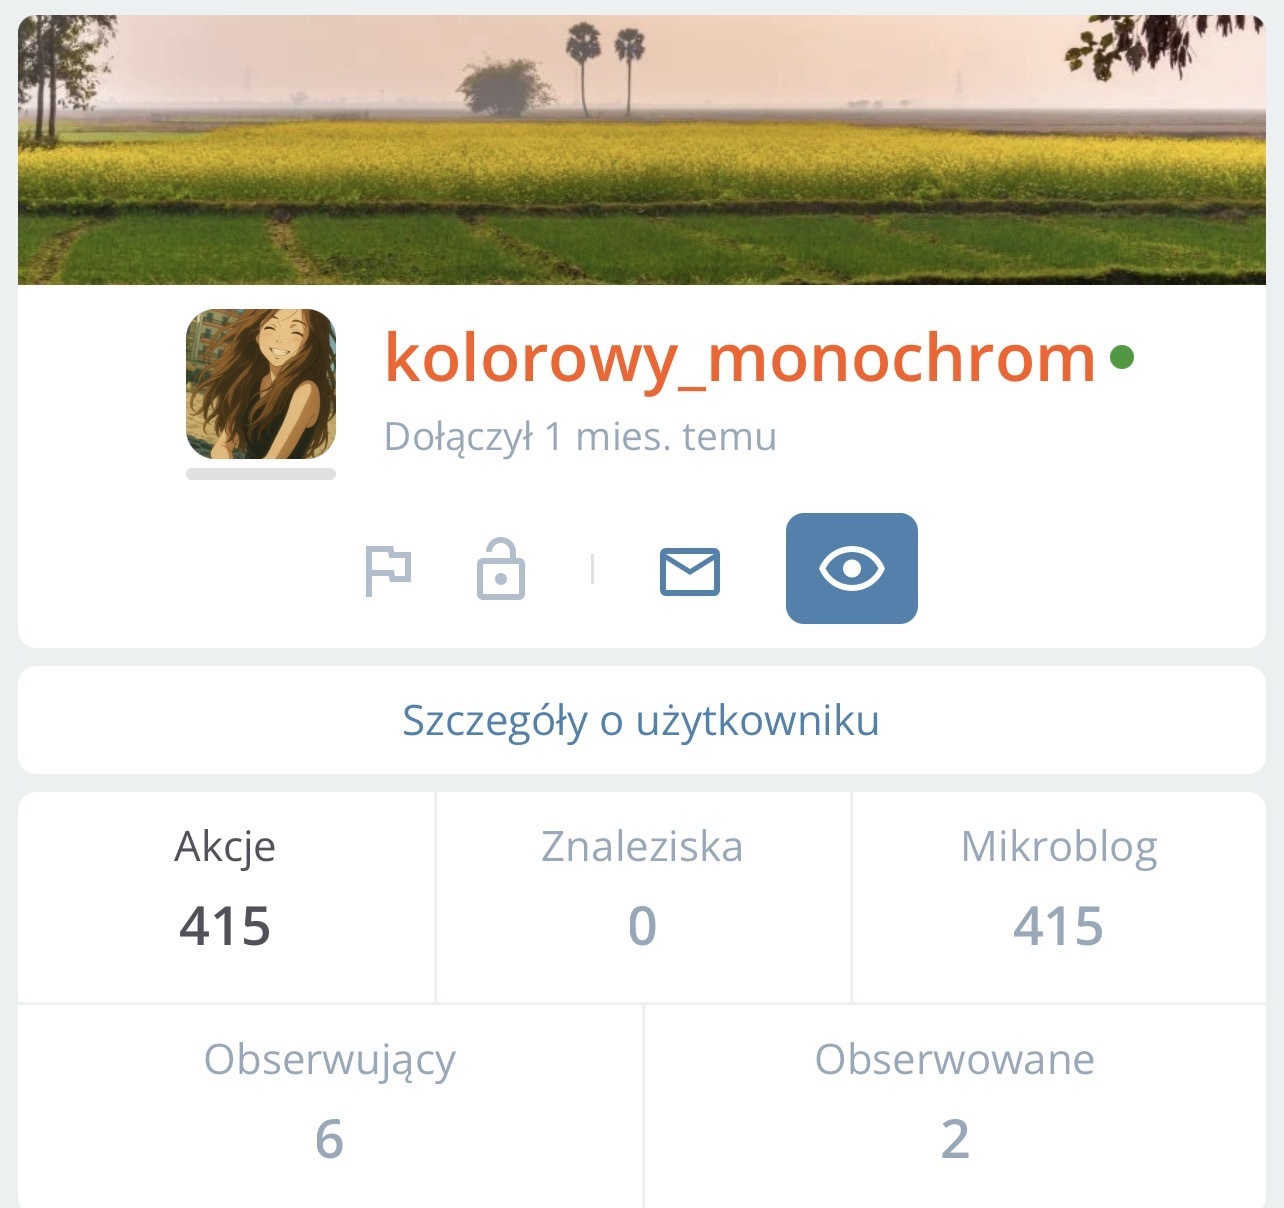Open the Mikroblog tab

[1059, 897]
